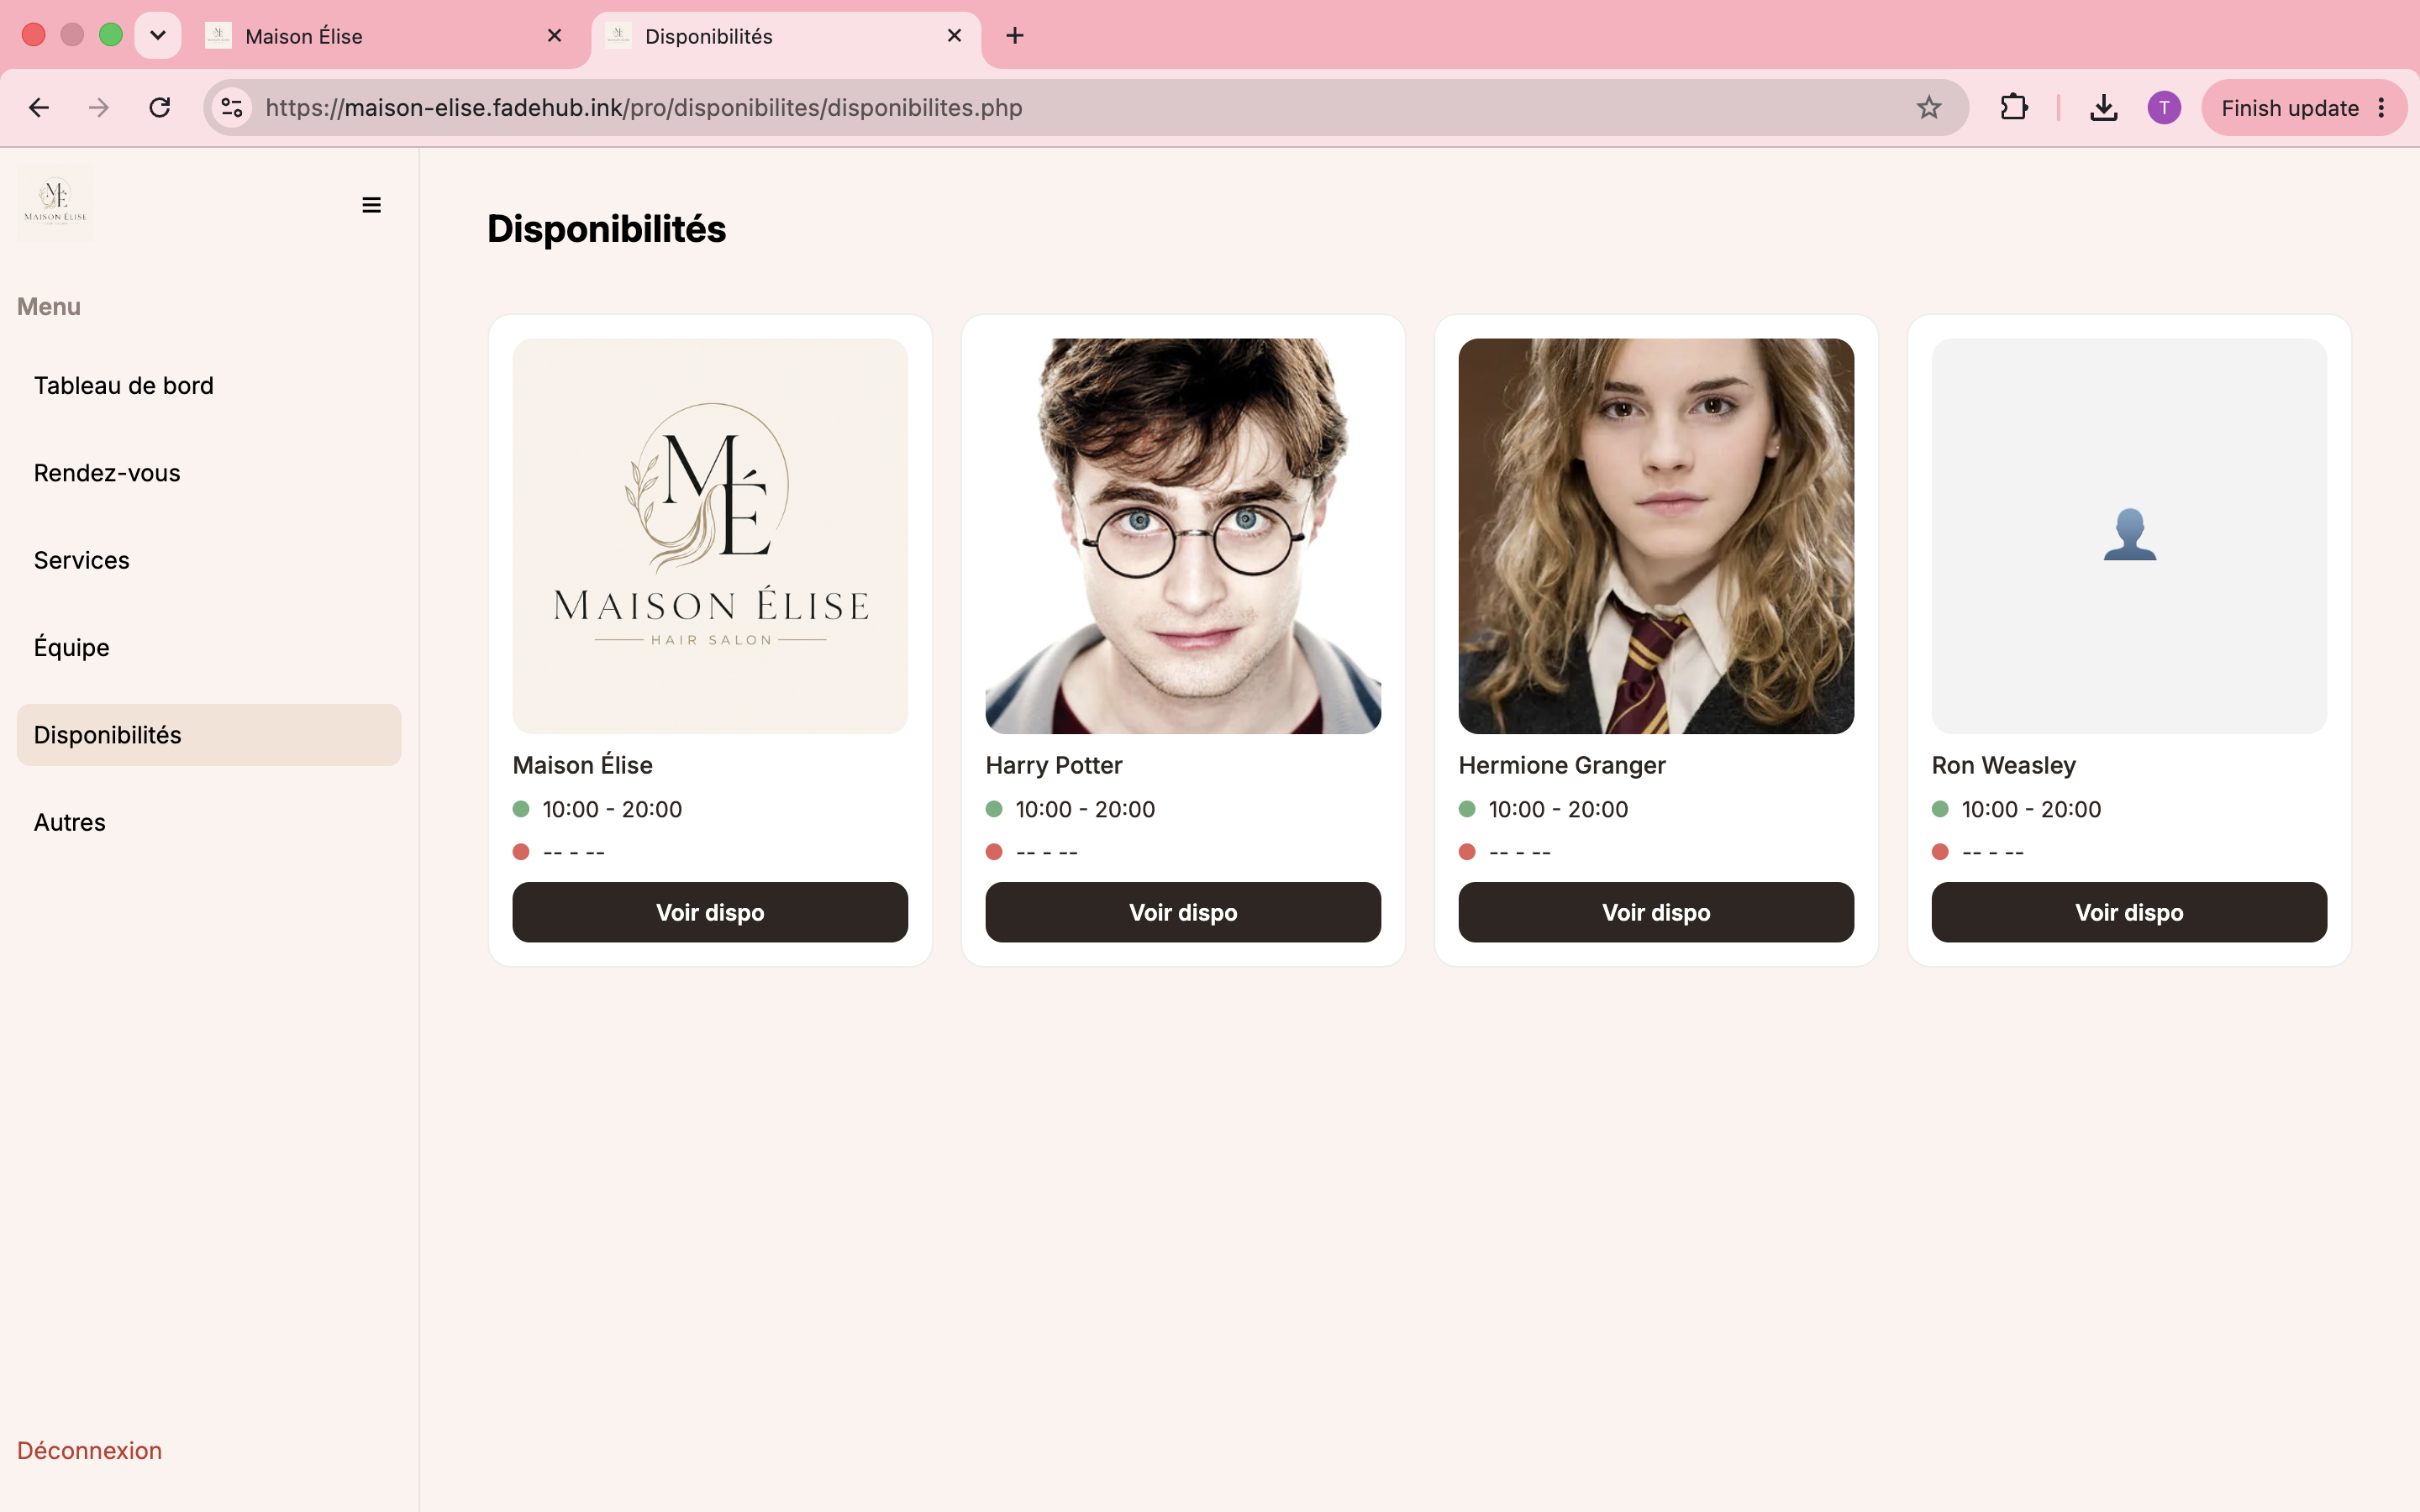Bookmark this page with the star icon

click(x=1929, y=108)
